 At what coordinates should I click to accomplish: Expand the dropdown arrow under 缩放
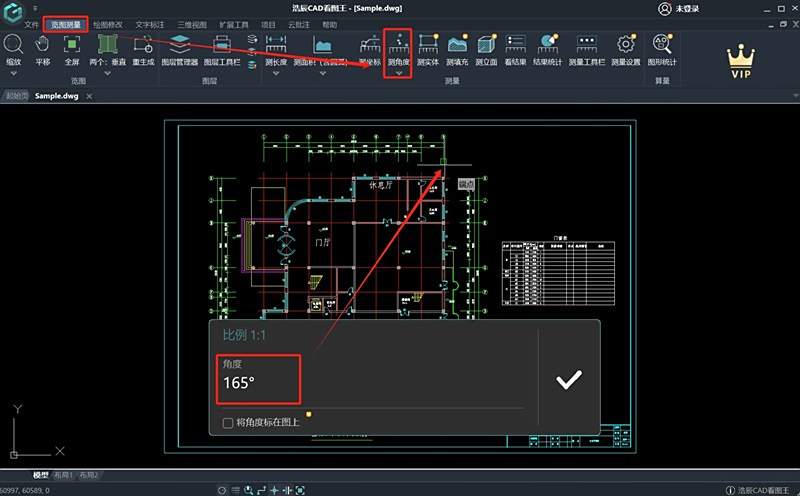coord(14,73)
